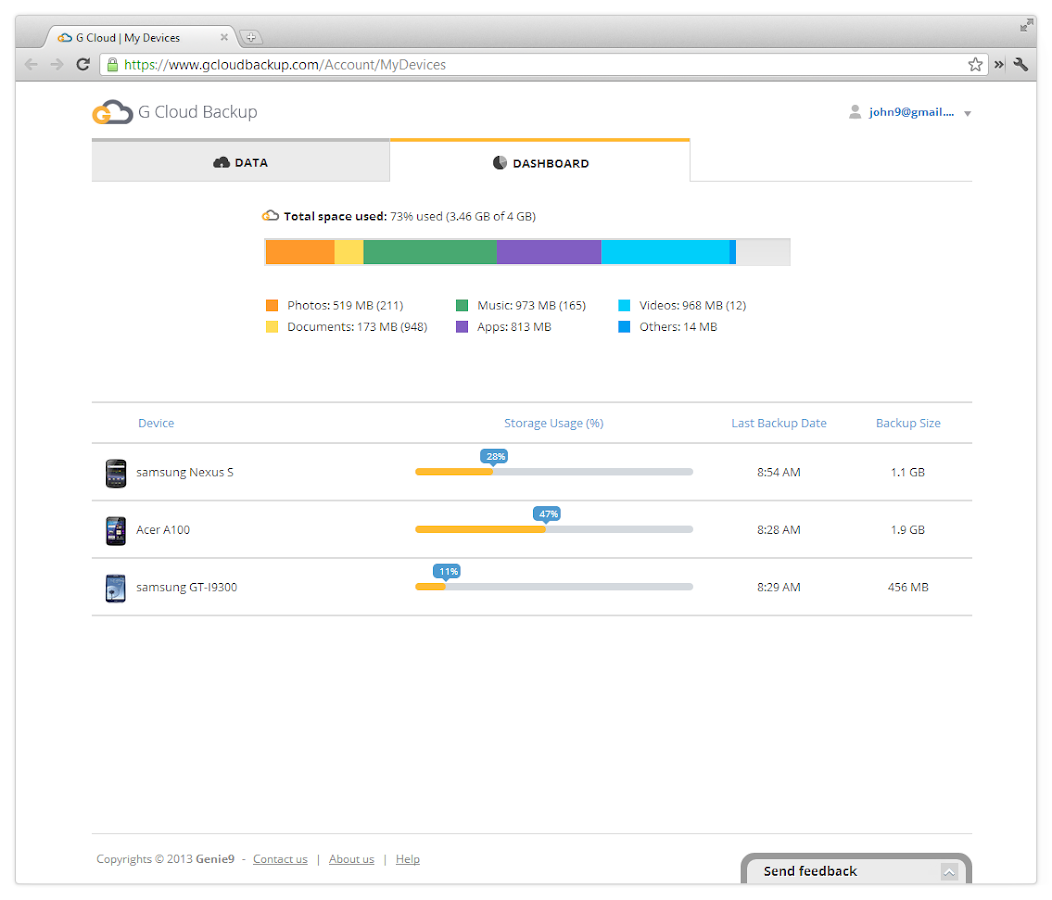Click the G Cloud Backup cloud logo
The height and width of the screenshot is (900, 1052).
(x=111, y=111)
